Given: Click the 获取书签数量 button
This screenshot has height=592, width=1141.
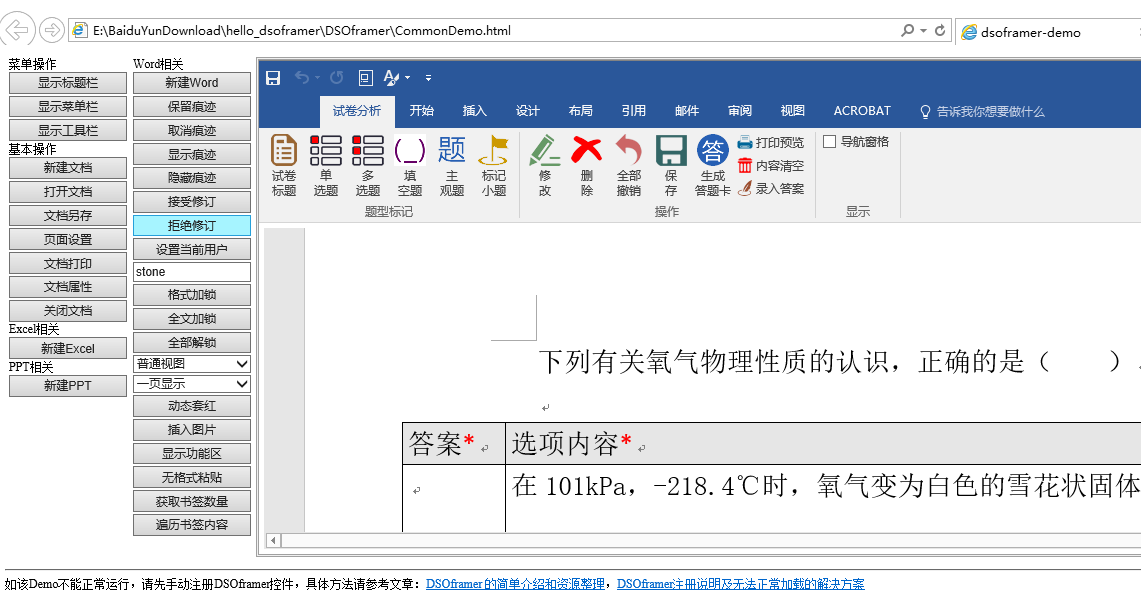Looking at the screenshot, I should click(192, 502).
